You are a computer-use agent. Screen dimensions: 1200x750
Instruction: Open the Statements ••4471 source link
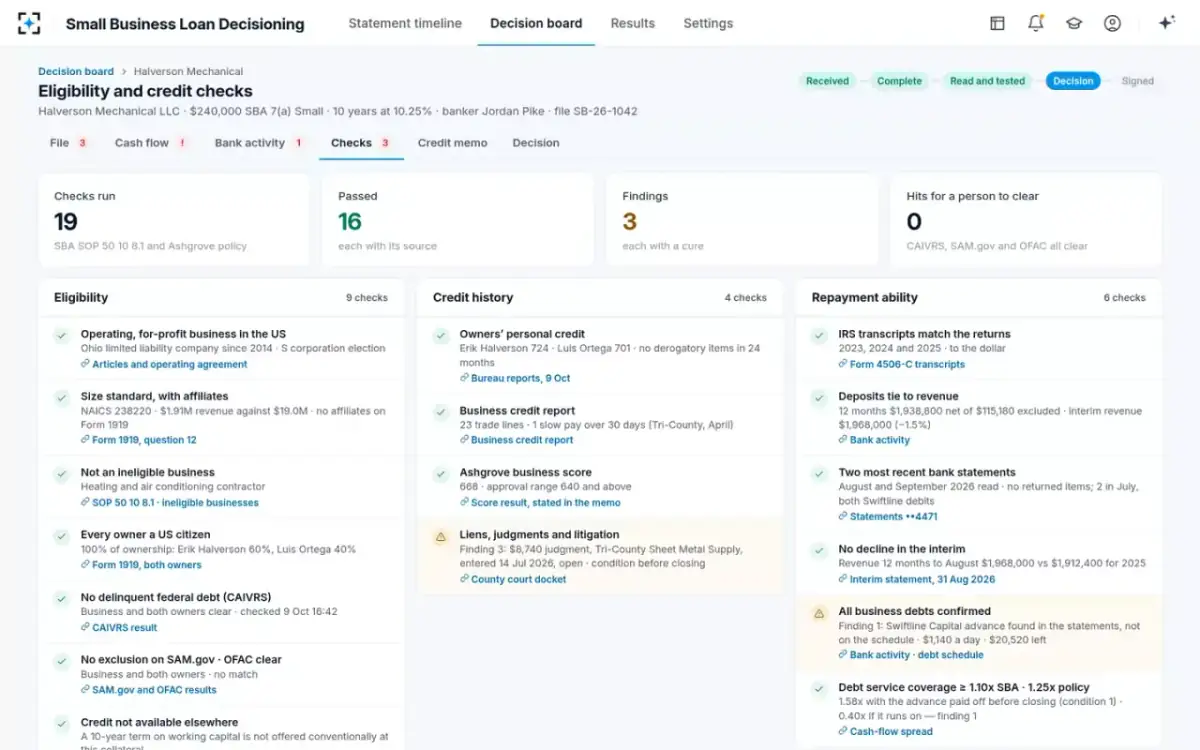point(894,517)
